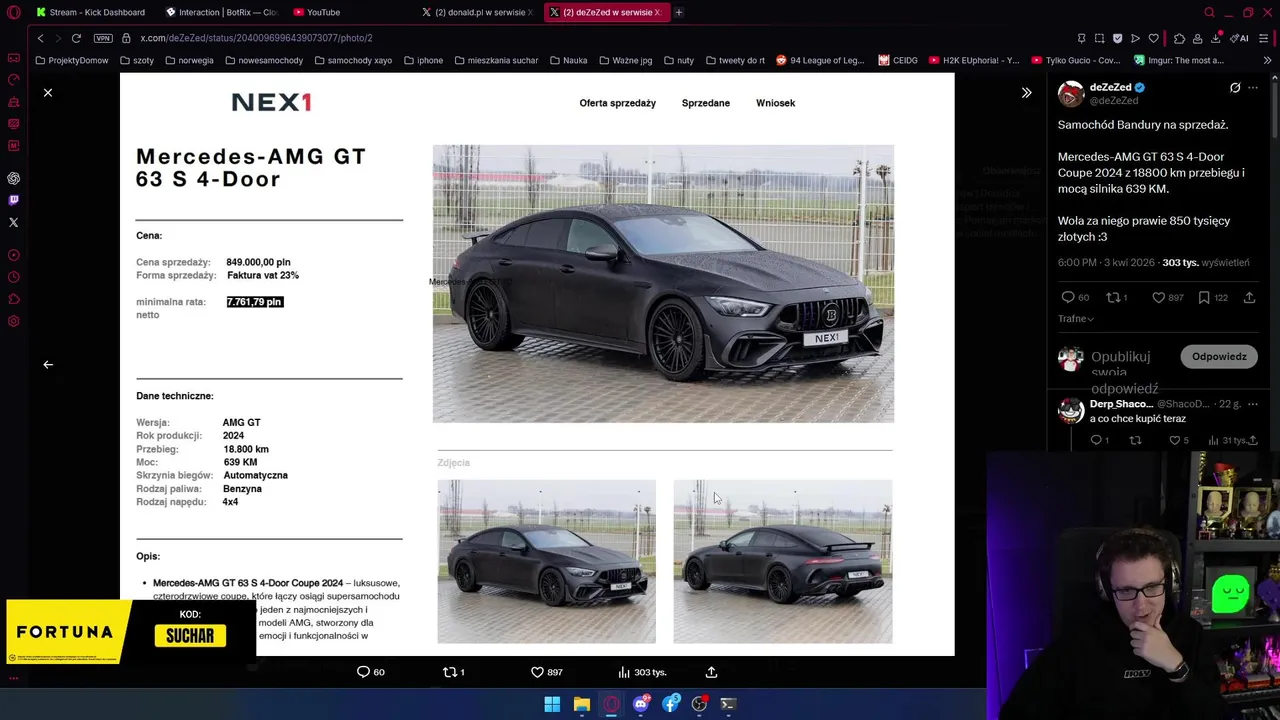Click the NEX1 logo
The width and height of the screenshot is (1280, 720).
(271, 102)
